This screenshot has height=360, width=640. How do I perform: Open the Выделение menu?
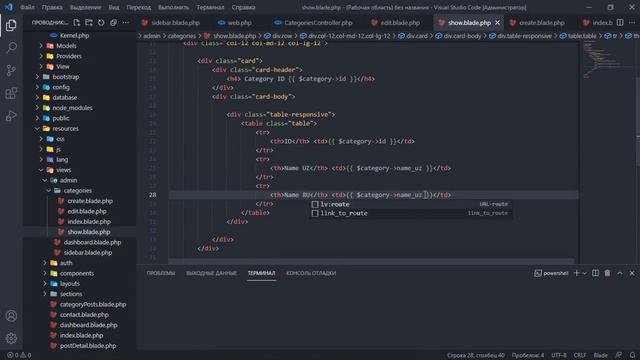[85, 7]
